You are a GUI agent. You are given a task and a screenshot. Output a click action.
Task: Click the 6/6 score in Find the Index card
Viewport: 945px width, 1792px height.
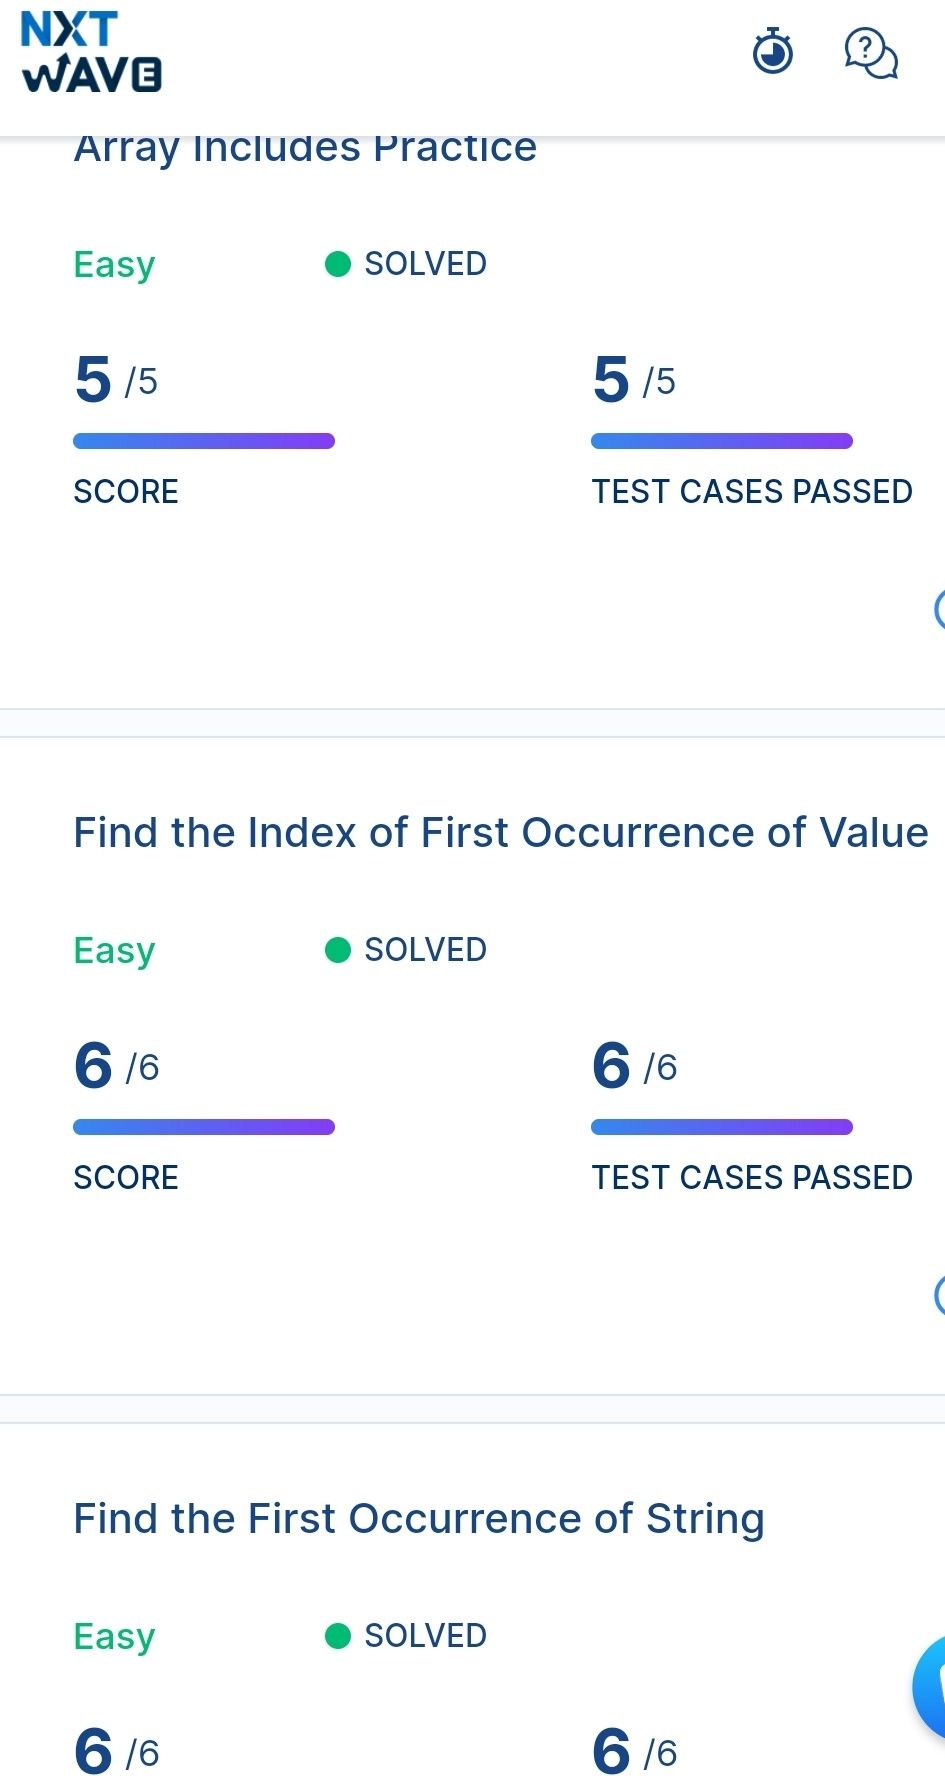tap(116, 1066)
